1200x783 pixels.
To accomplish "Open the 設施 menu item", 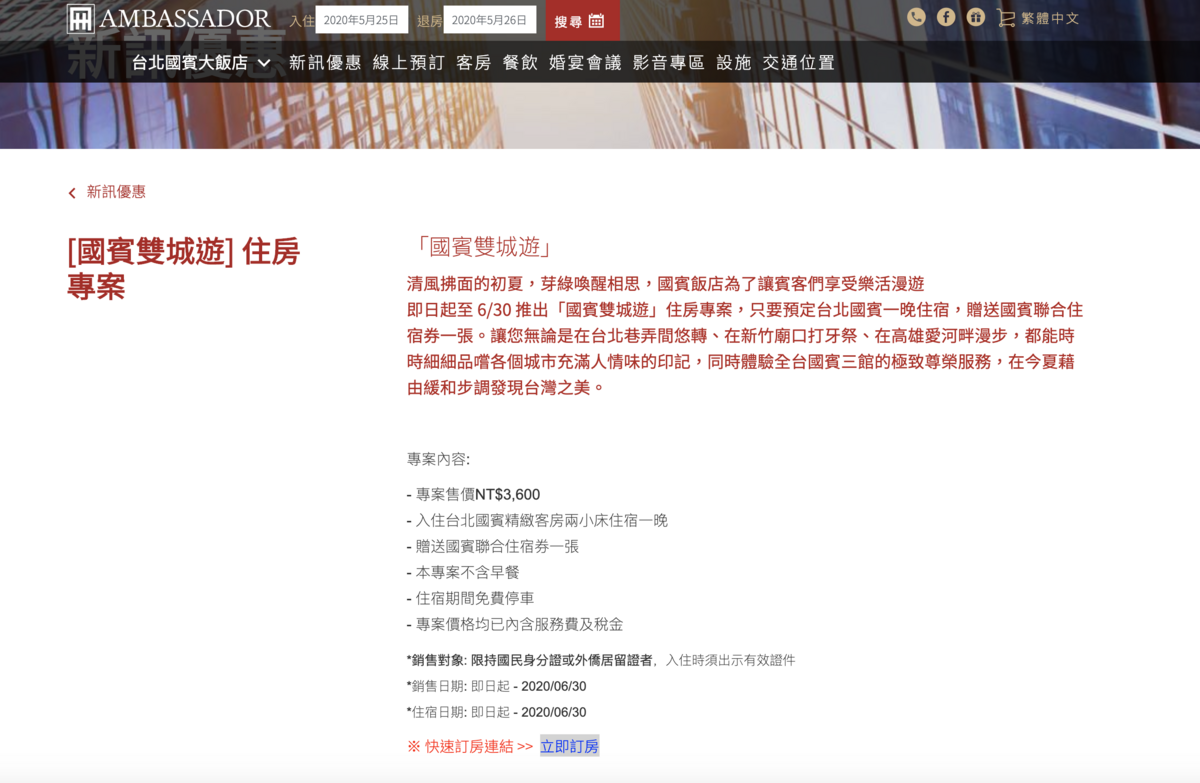I will point(734,63).
